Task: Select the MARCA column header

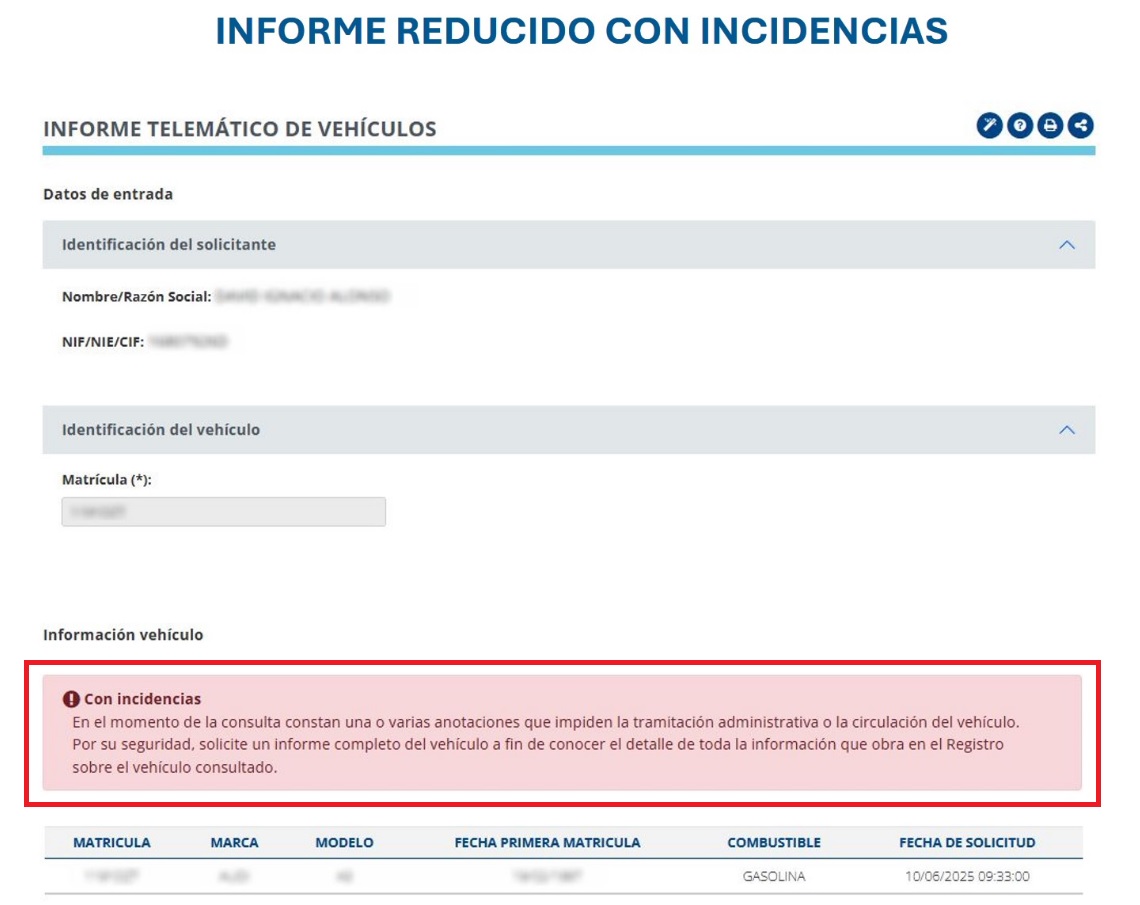Action: click(x=234, y=843)
